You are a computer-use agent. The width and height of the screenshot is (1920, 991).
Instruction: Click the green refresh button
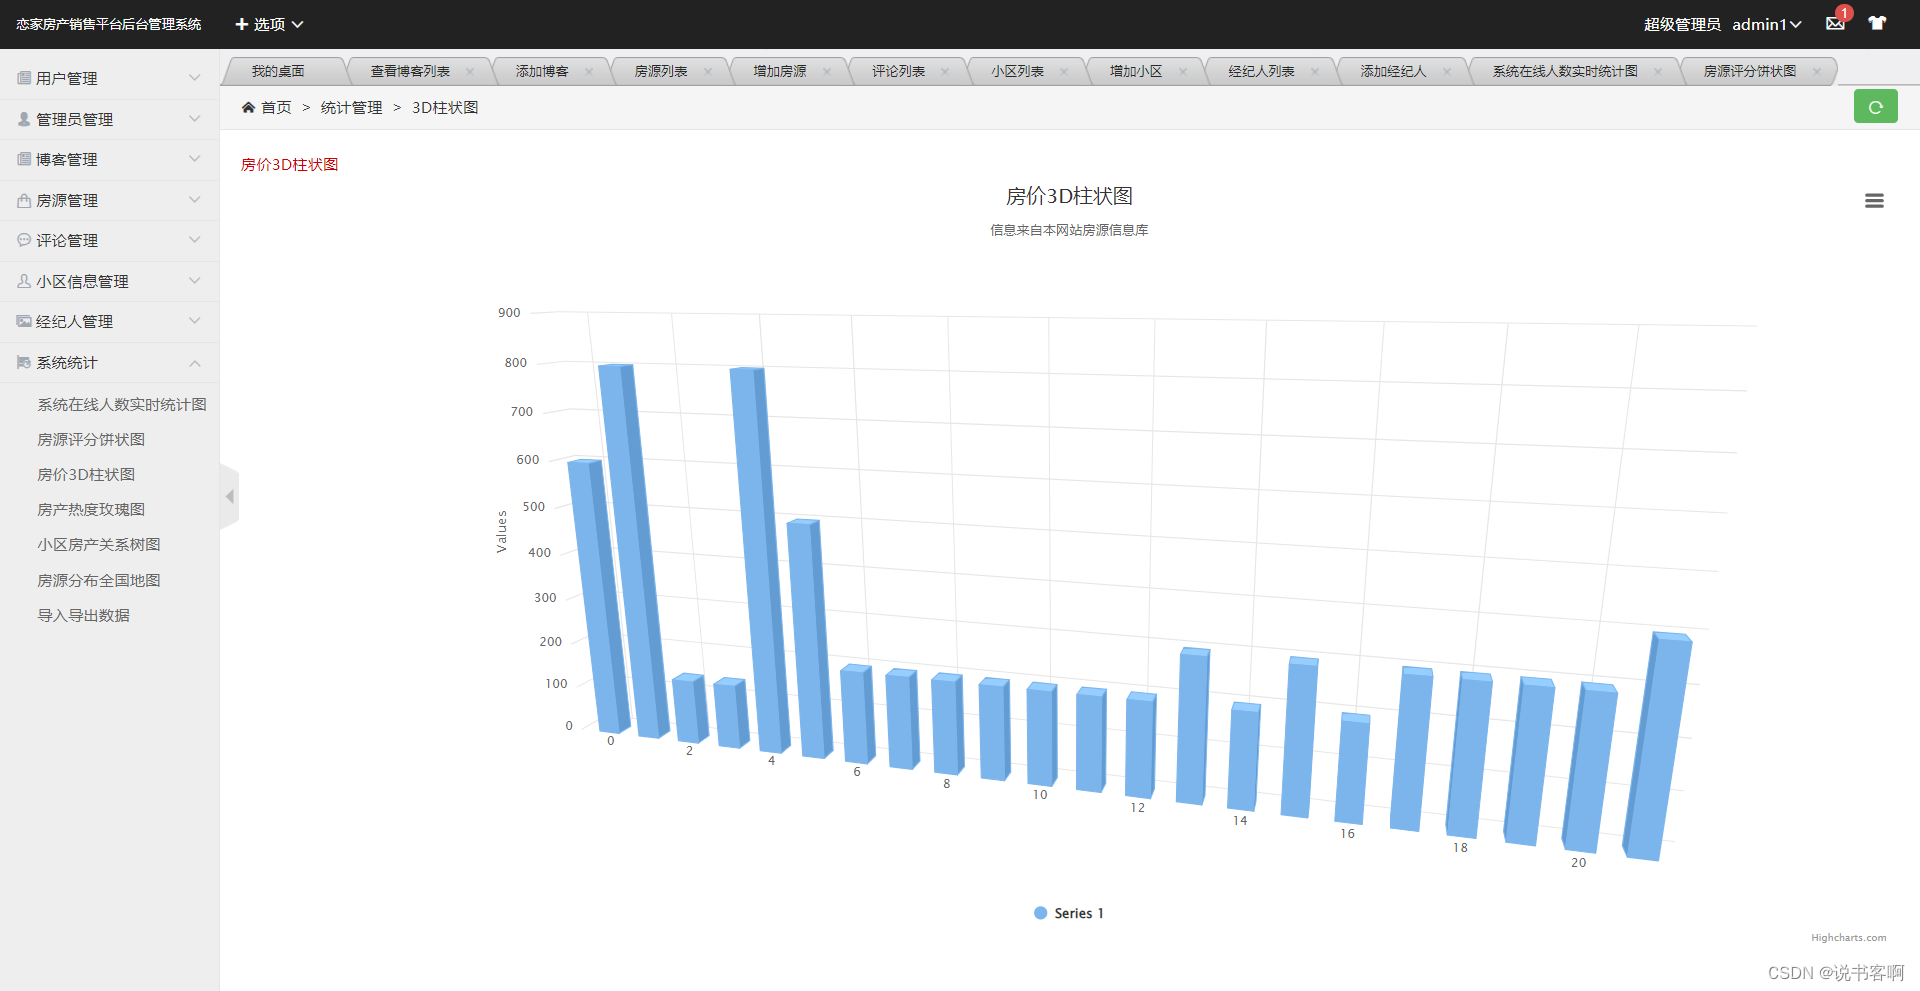click(1875, 107)
